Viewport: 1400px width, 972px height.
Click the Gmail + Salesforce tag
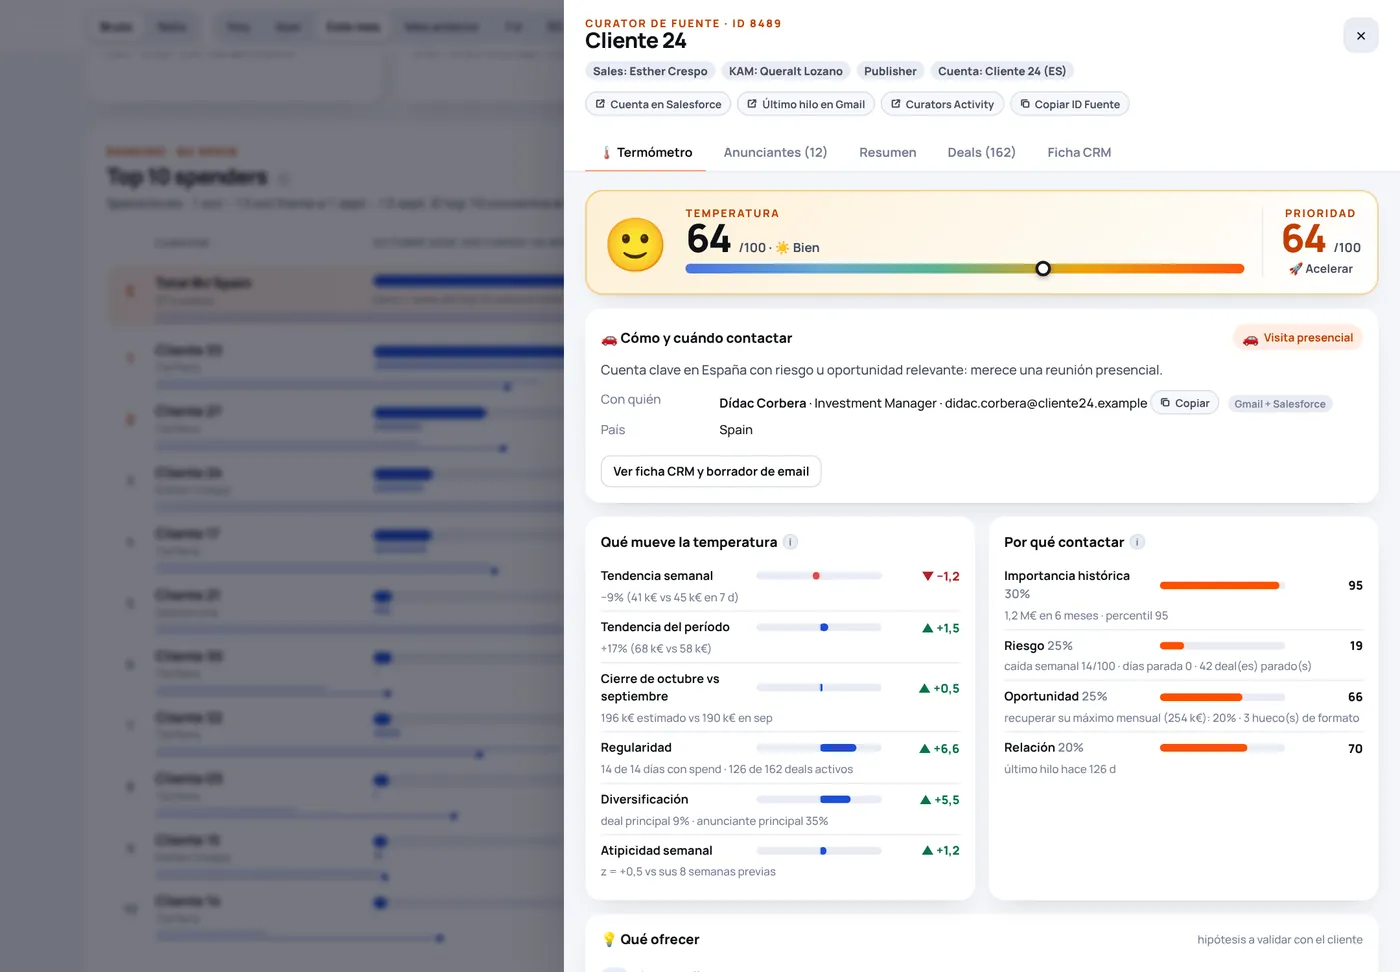click(1280, 404)
